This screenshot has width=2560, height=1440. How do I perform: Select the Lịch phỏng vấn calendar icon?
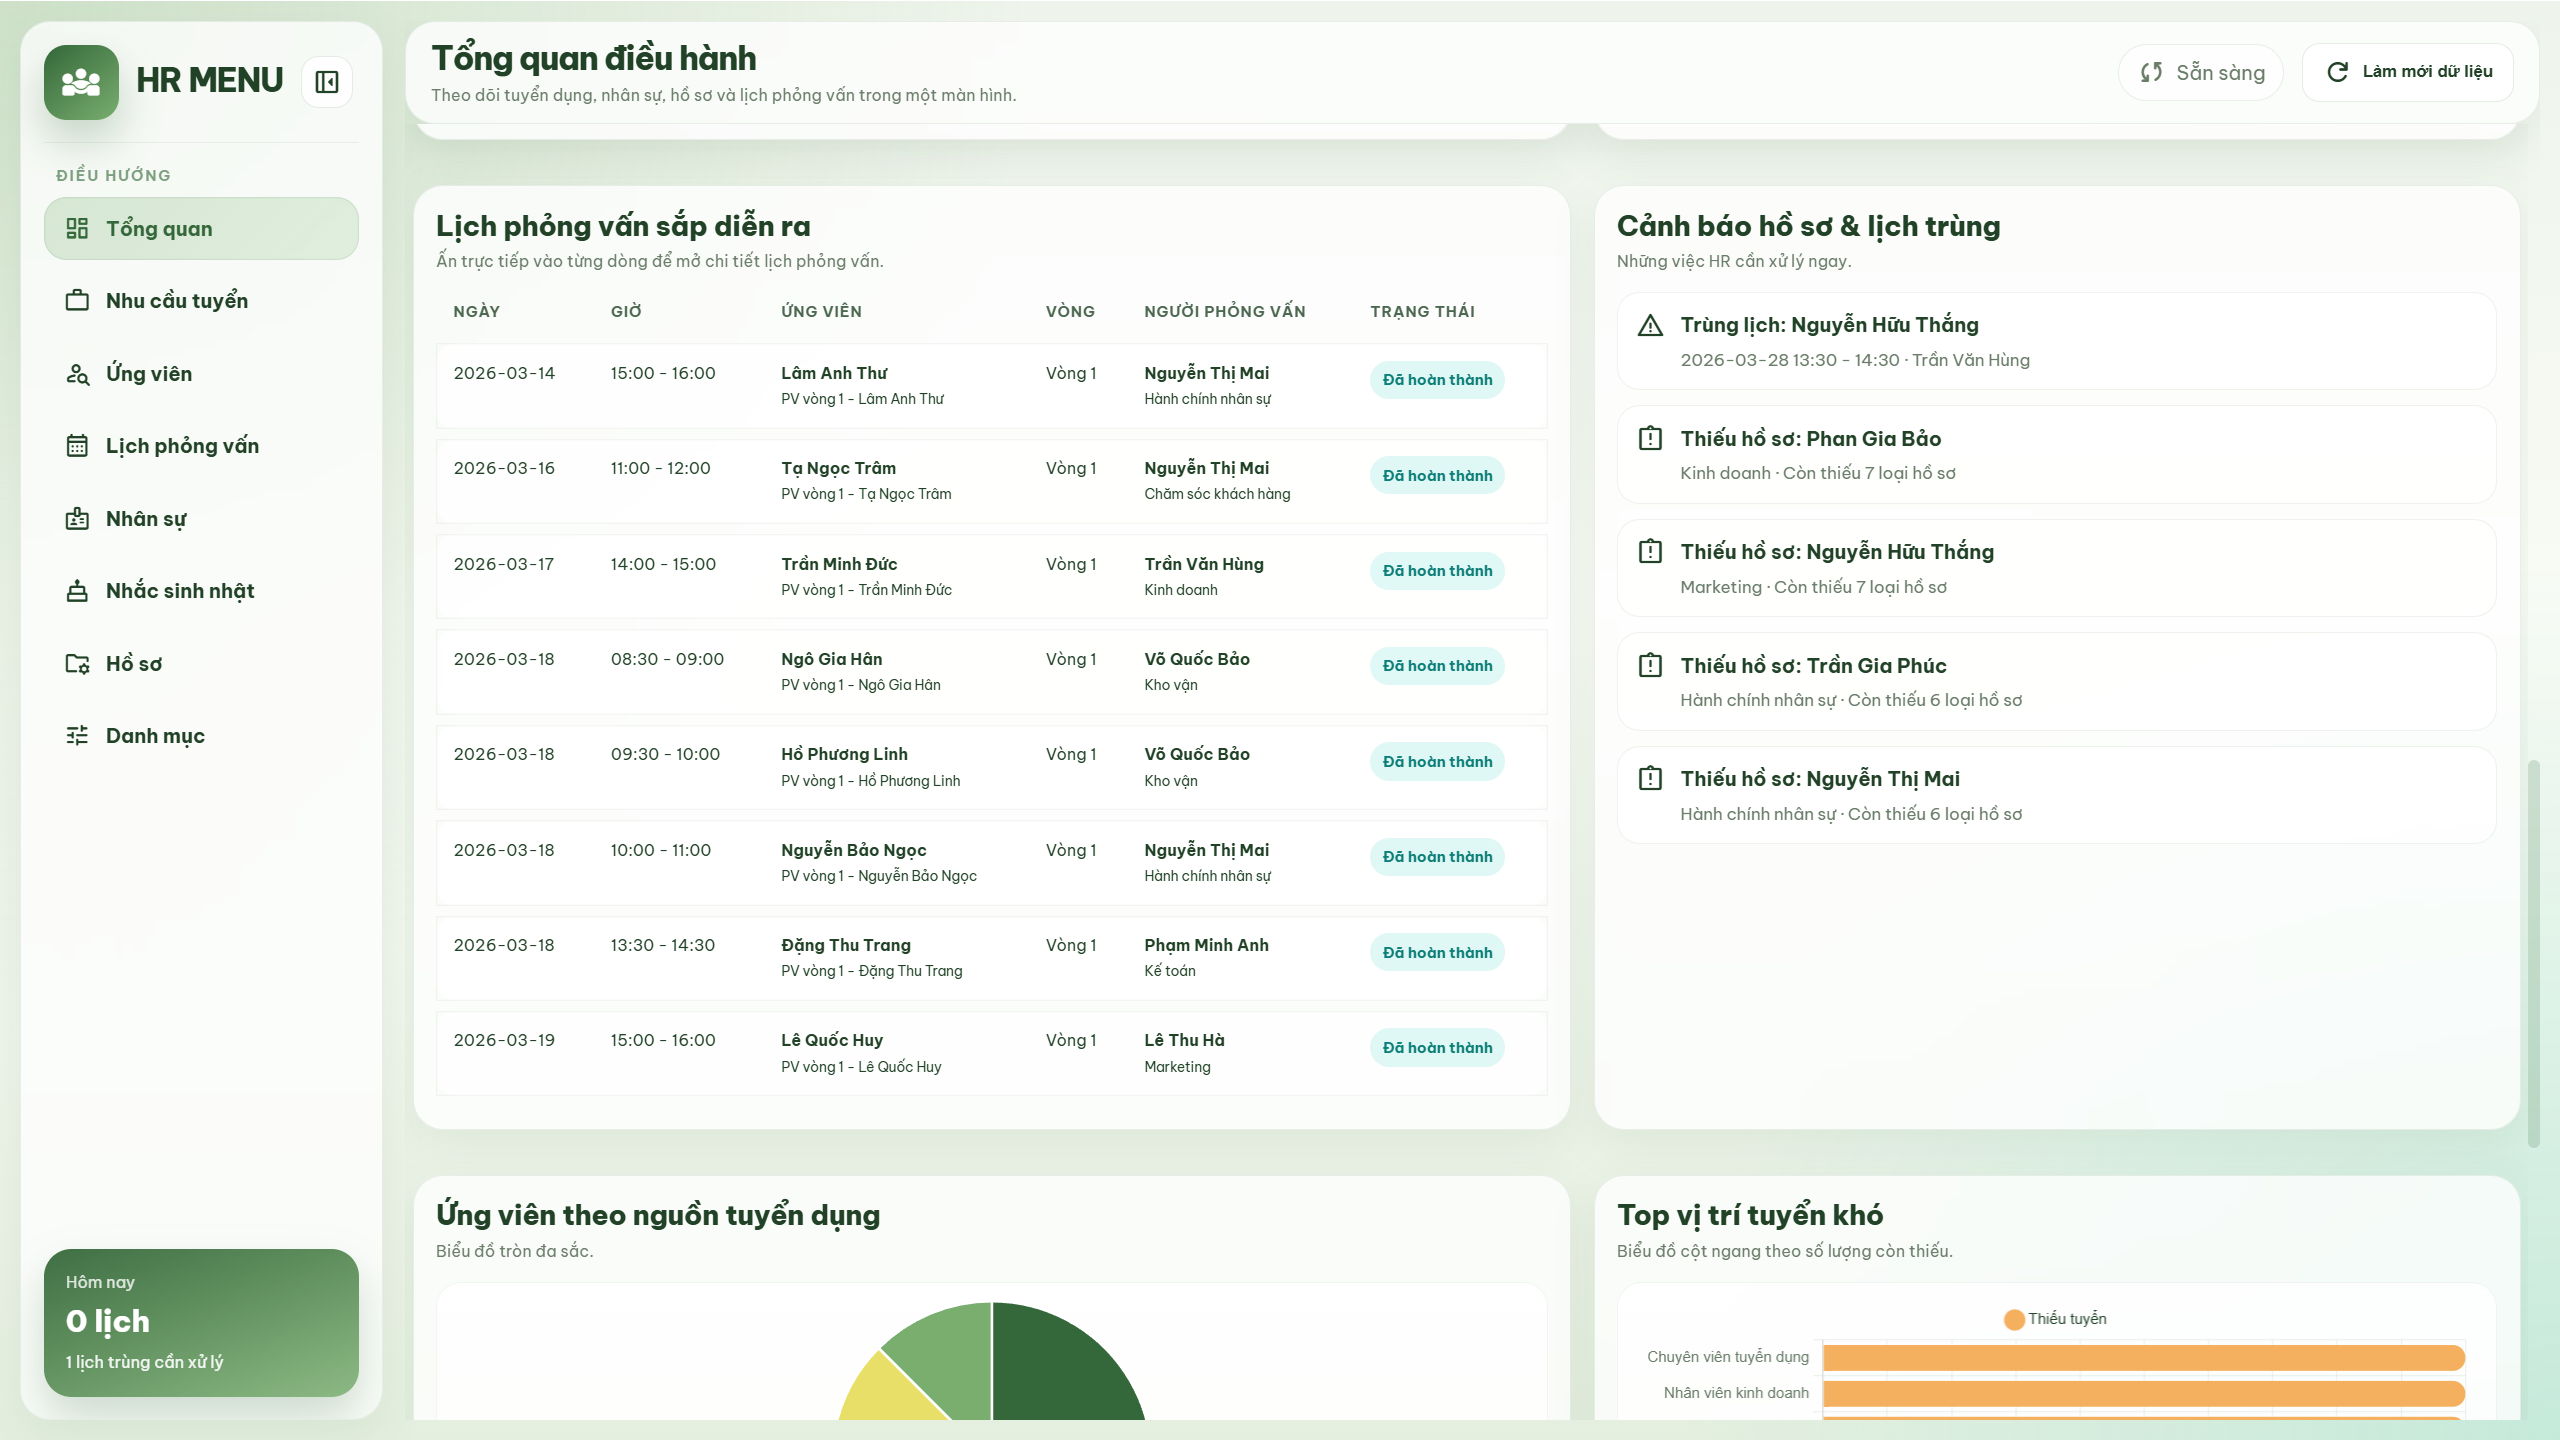tap(79, 446)
